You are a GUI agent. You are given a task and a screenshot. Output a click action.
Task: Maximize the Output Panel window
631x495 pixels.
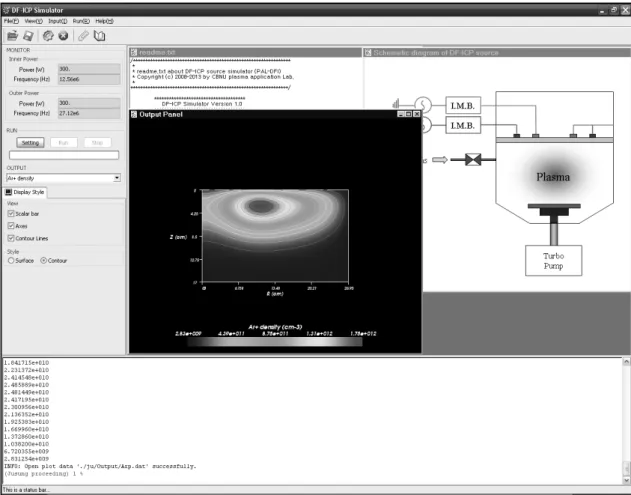(408, 114)
